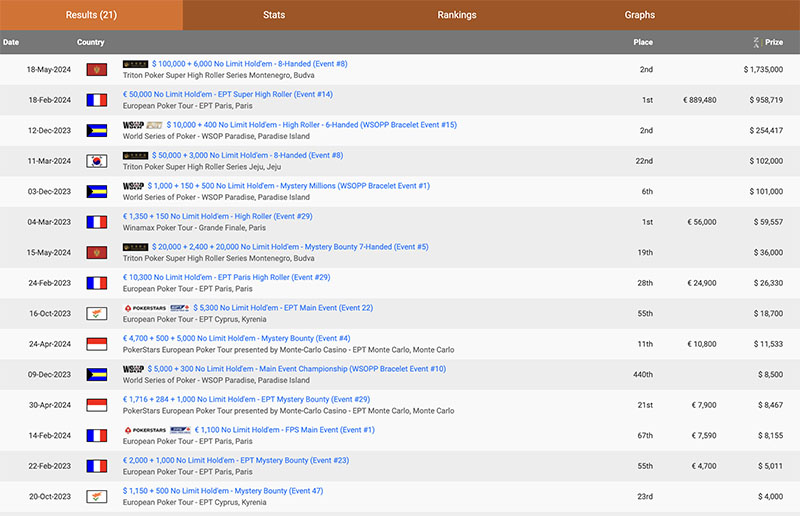Open the EPT Super High Roller Event #14 link
This screenshot has width=800, height=516.
point(227,94)
